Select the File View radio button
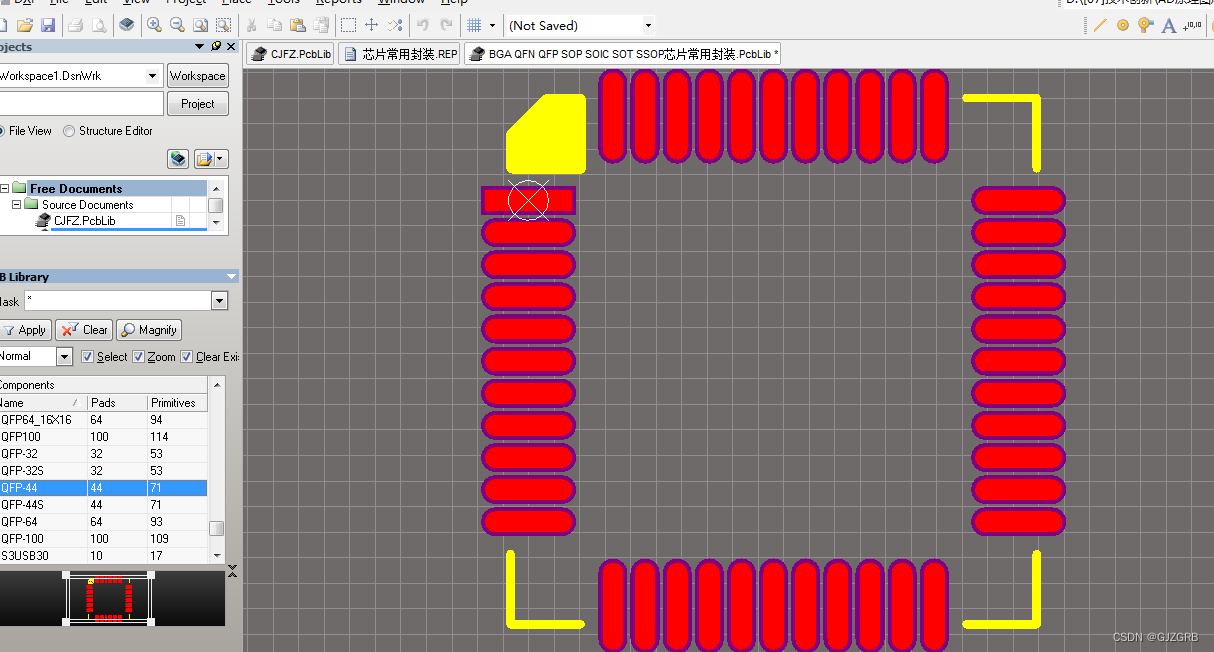 (1, 131)
